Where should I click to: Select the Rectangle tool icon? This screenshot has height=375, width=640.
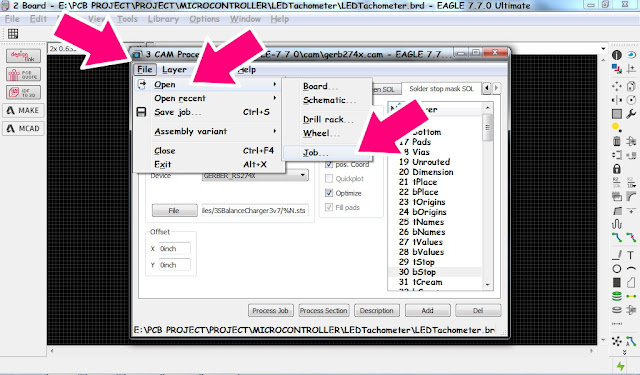point(617,282)
